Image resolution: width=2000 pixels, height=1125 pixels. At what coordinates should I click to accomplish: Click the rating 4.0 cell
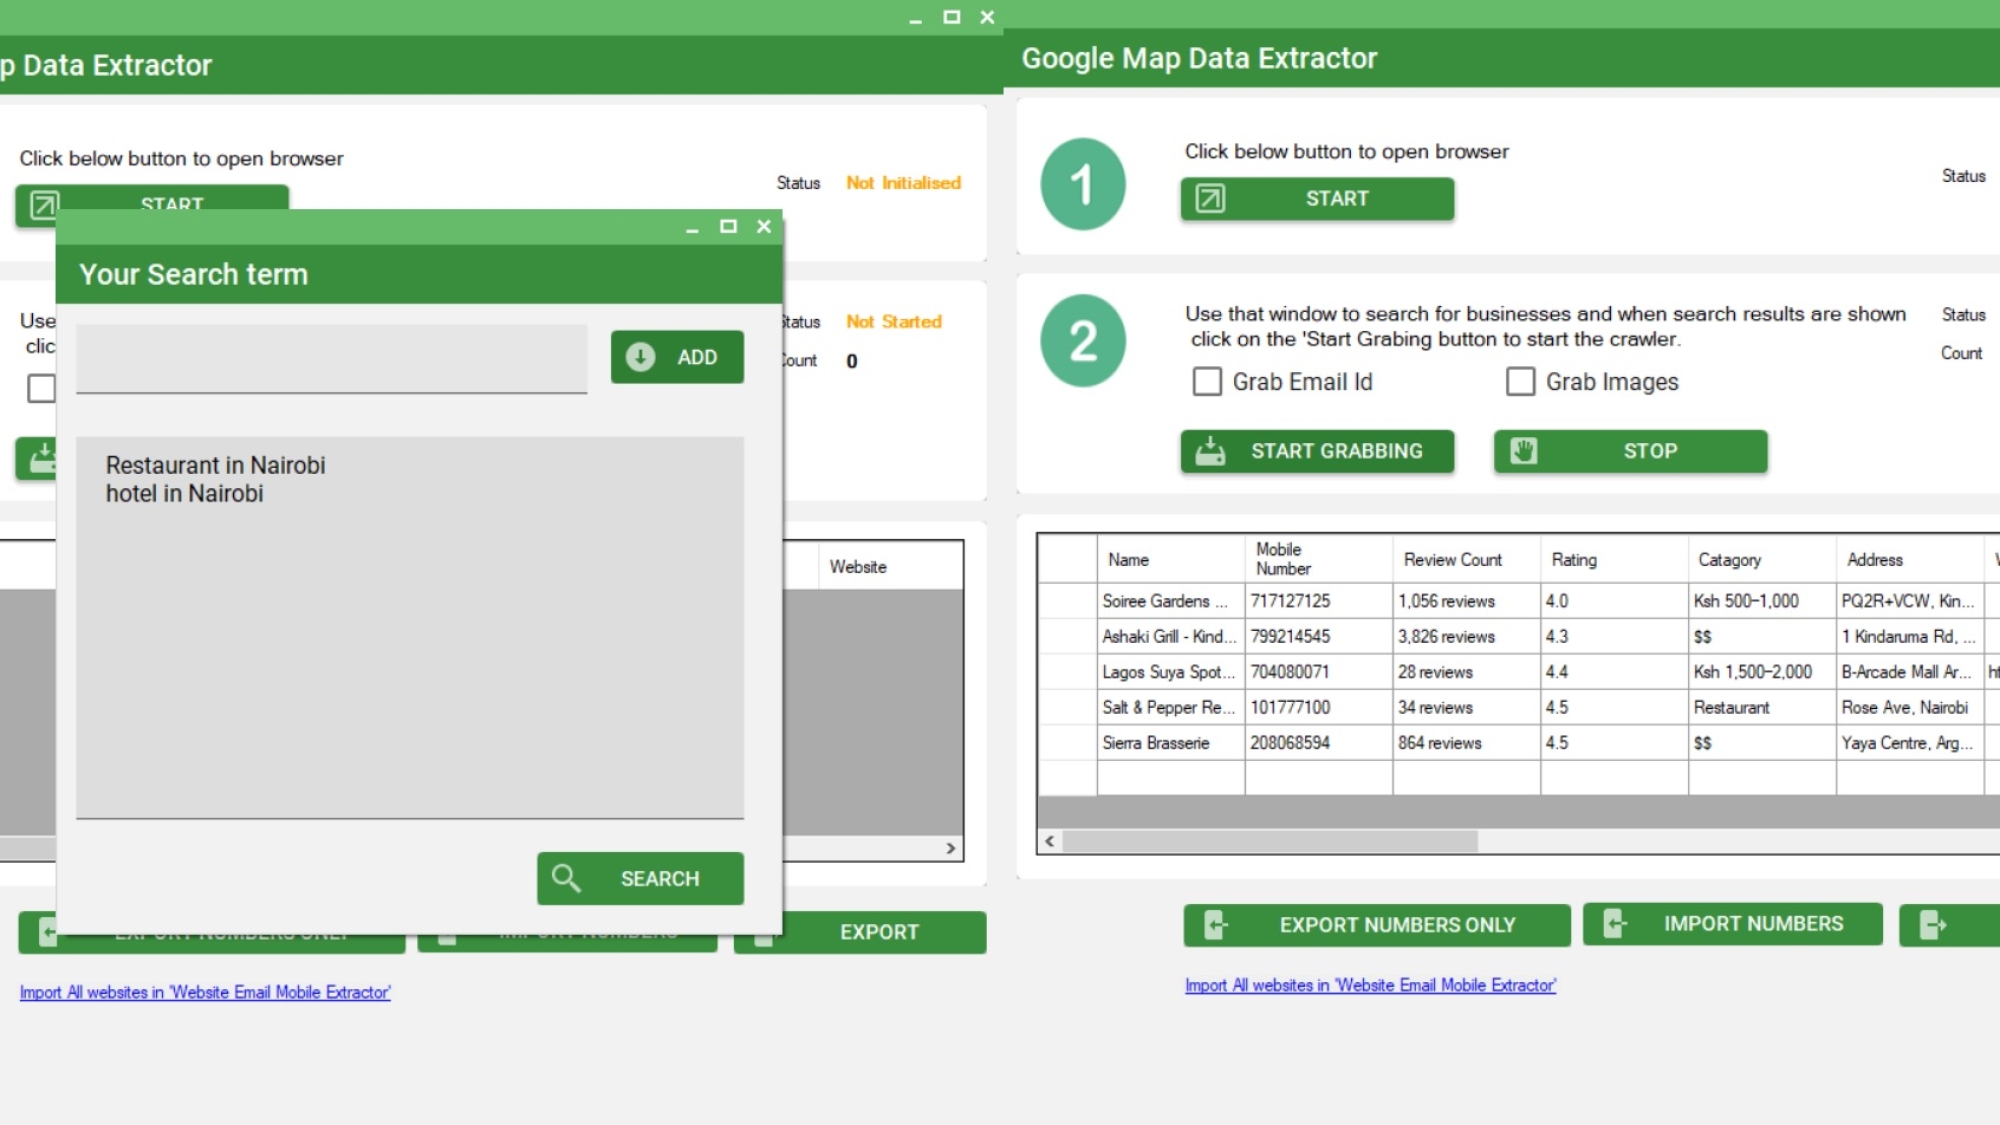pos(1615,601)
